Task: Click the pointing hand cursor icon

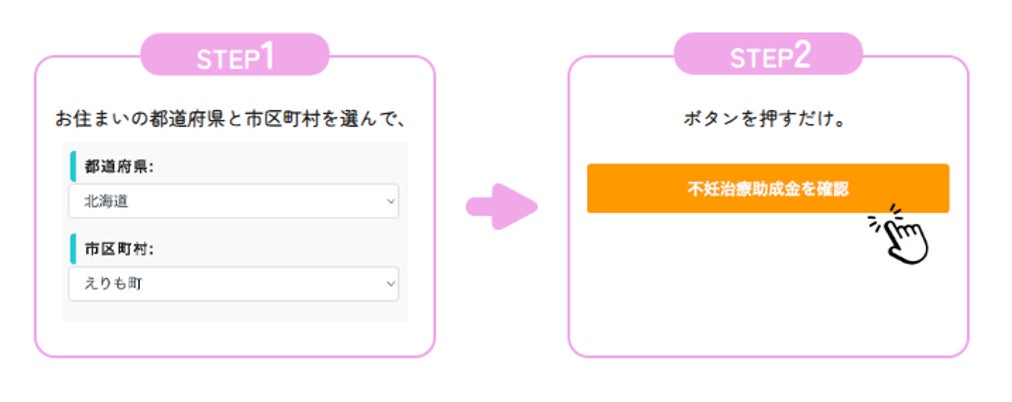Action: [x=908, y=242]
